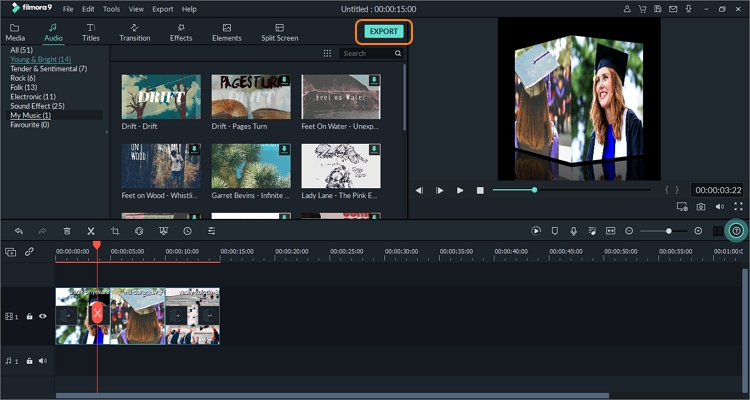Open the Color tool in timeline toolbar
This screenshot has height=400, width=750.
[139, 231]
